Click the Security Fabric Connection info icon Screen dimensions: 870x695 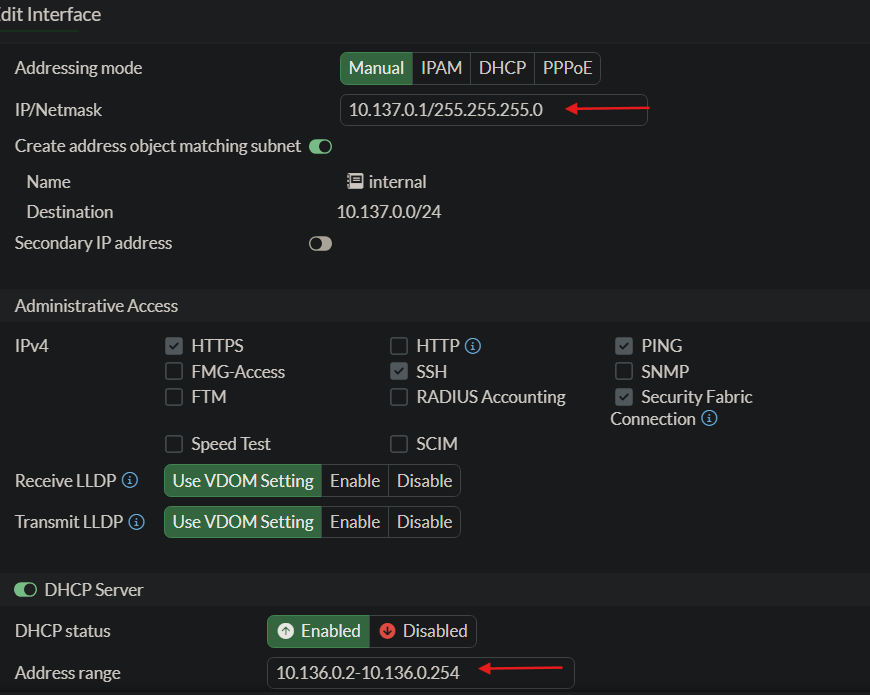point(709,418)
